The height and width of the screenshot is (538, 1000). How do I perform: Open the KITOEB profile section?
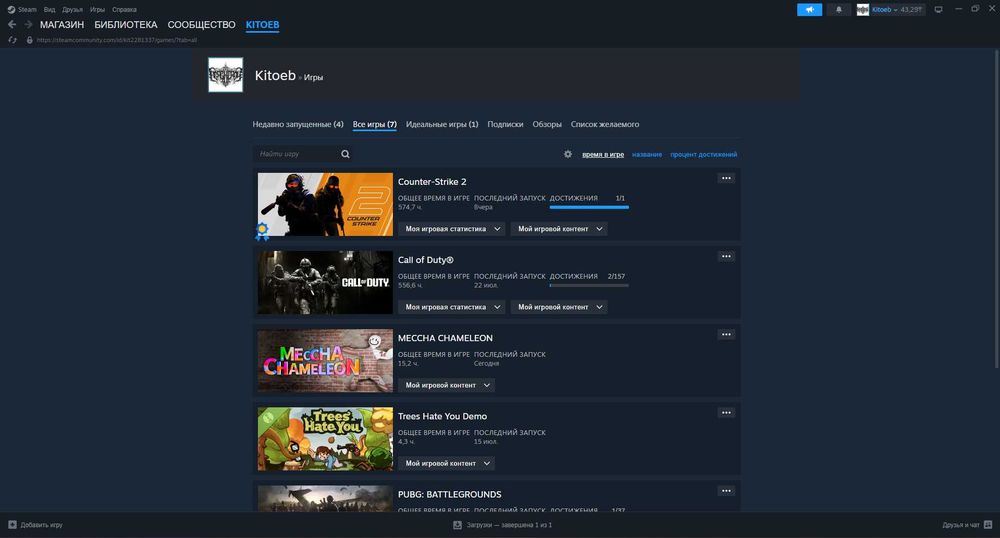(x=262, y=25)
